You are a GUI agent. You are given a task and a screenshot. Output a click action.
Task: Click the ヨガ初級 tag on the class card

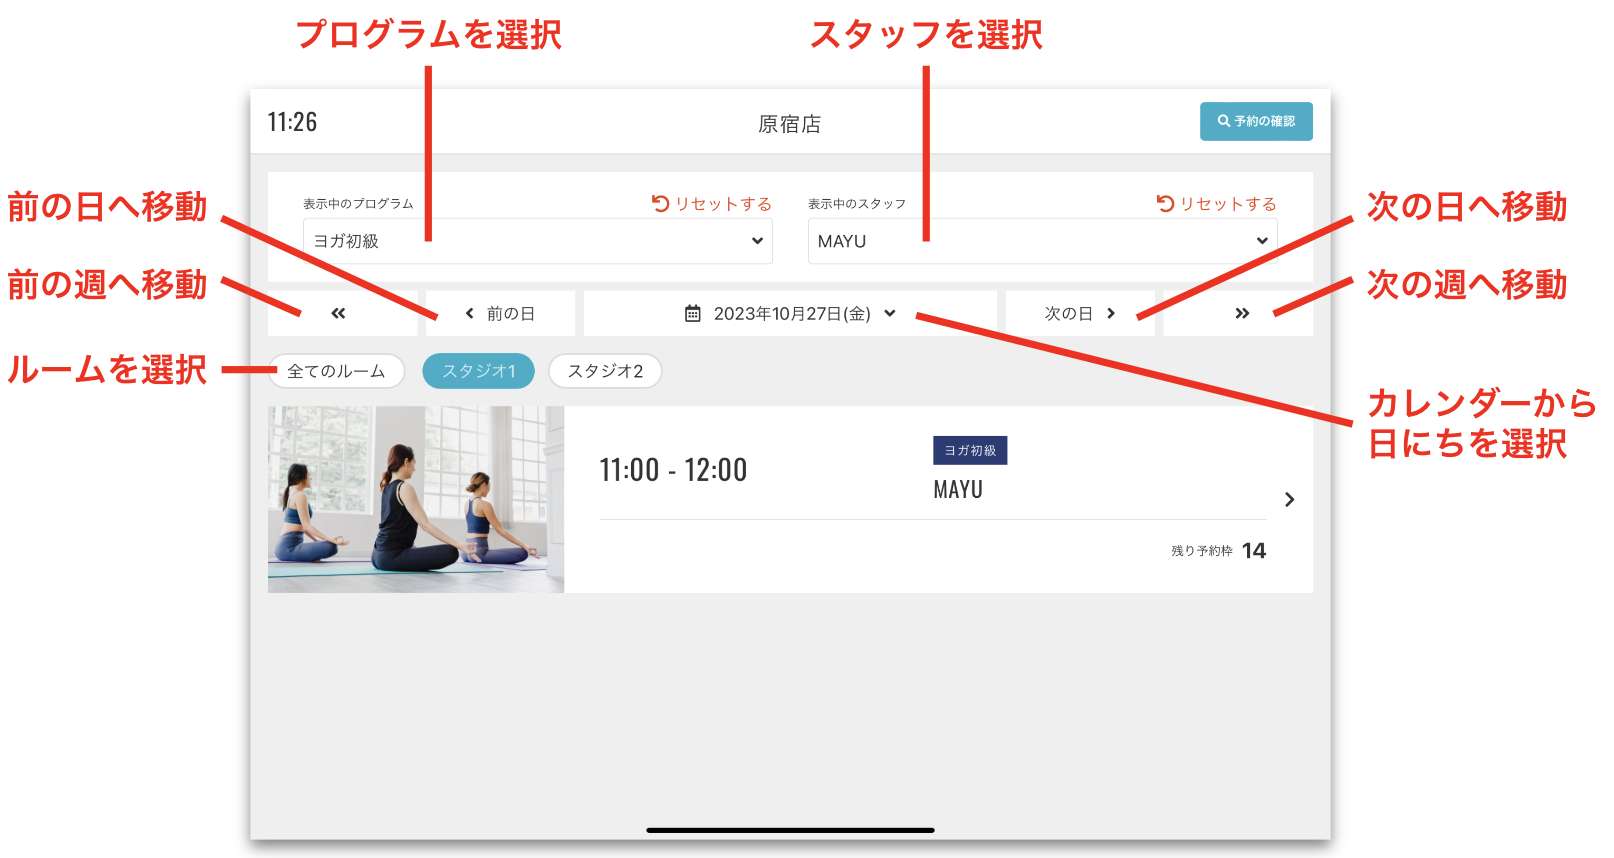point(969,450)
